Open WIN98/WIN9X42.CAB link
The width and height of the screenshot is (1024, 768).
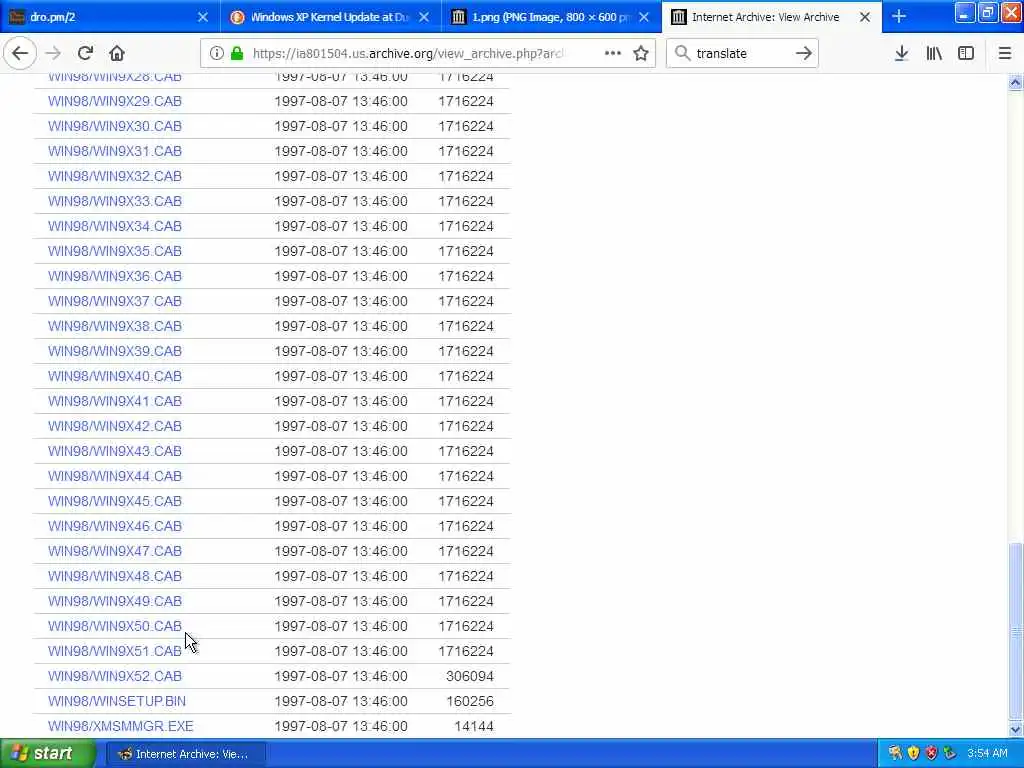[x=114, y=426]
